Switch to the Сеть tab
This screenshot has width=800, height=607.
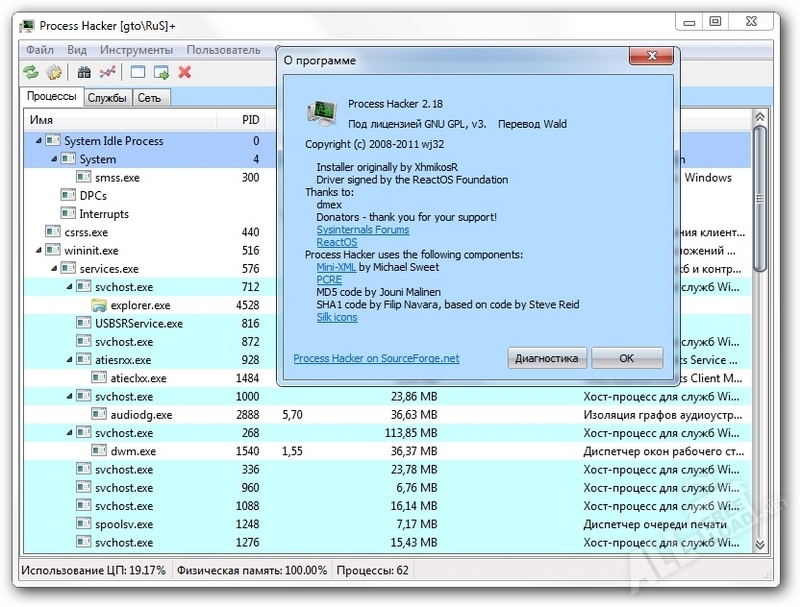coord(149,97)
